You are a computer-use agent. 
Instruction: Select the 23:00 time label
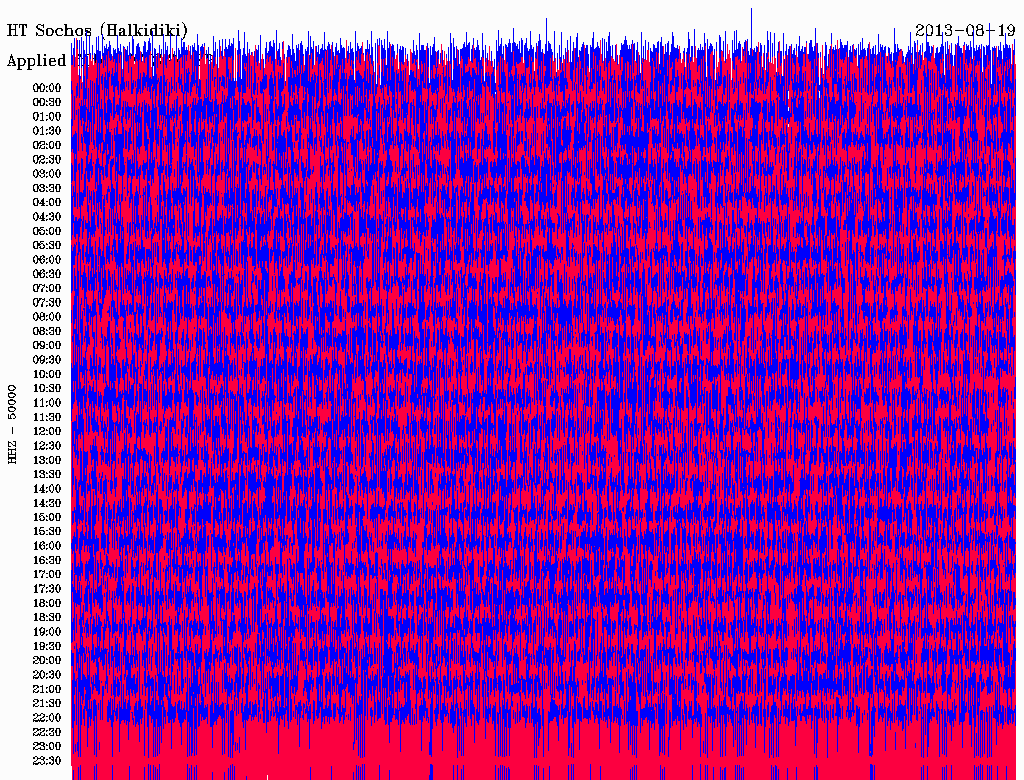tap(46, 747)
